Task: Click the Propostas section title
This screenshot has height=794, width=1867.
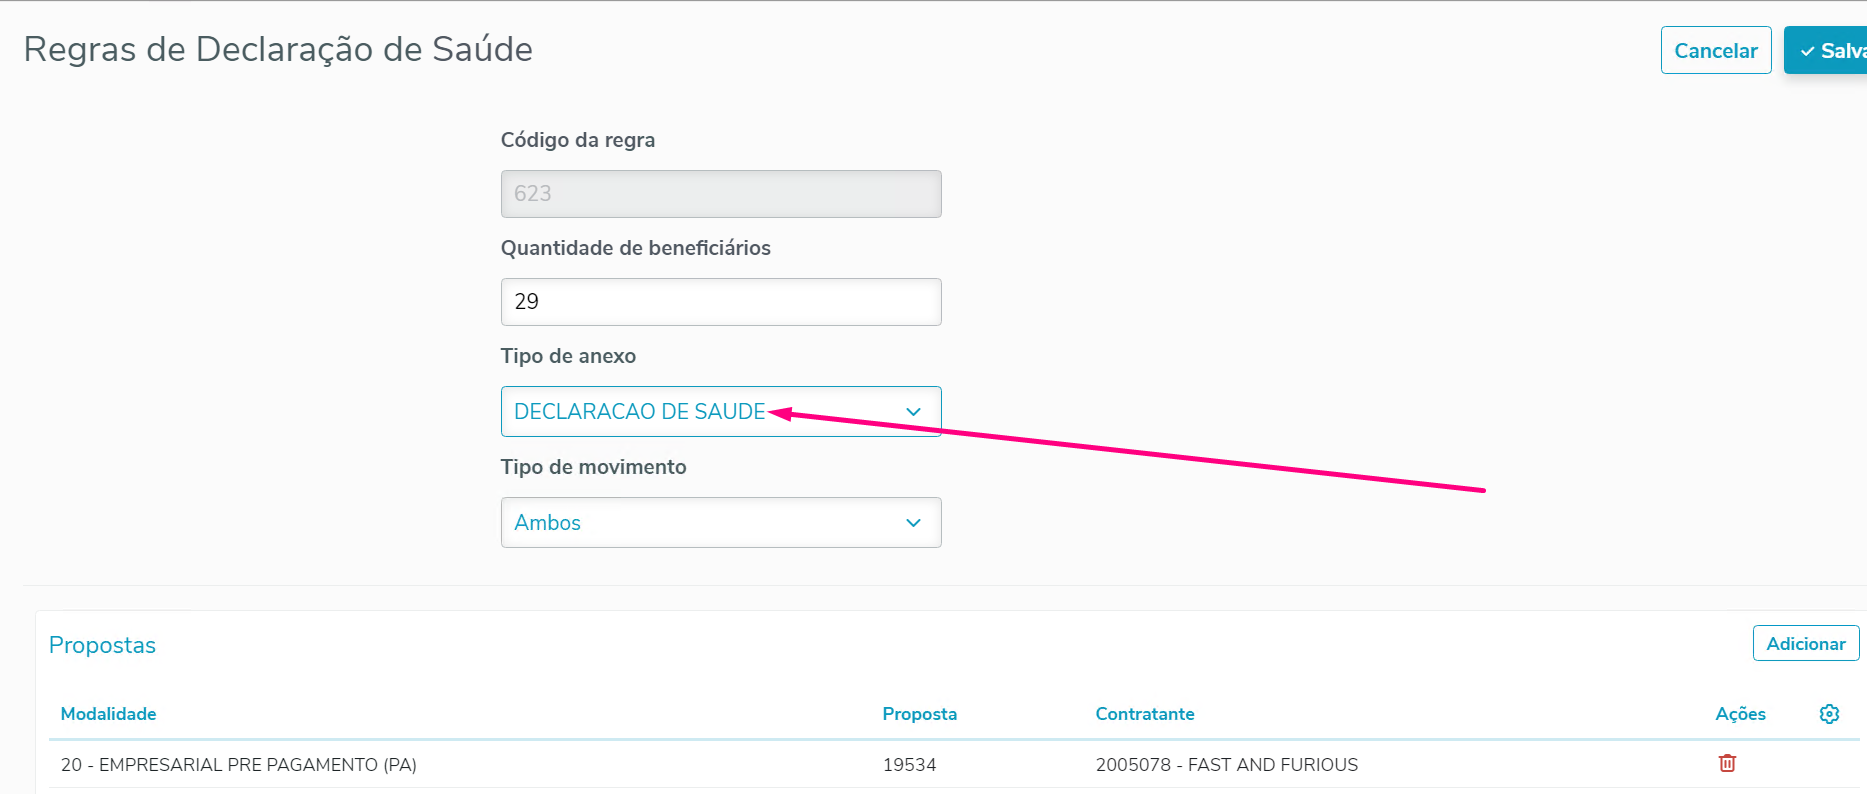Action: coord(102,645)
